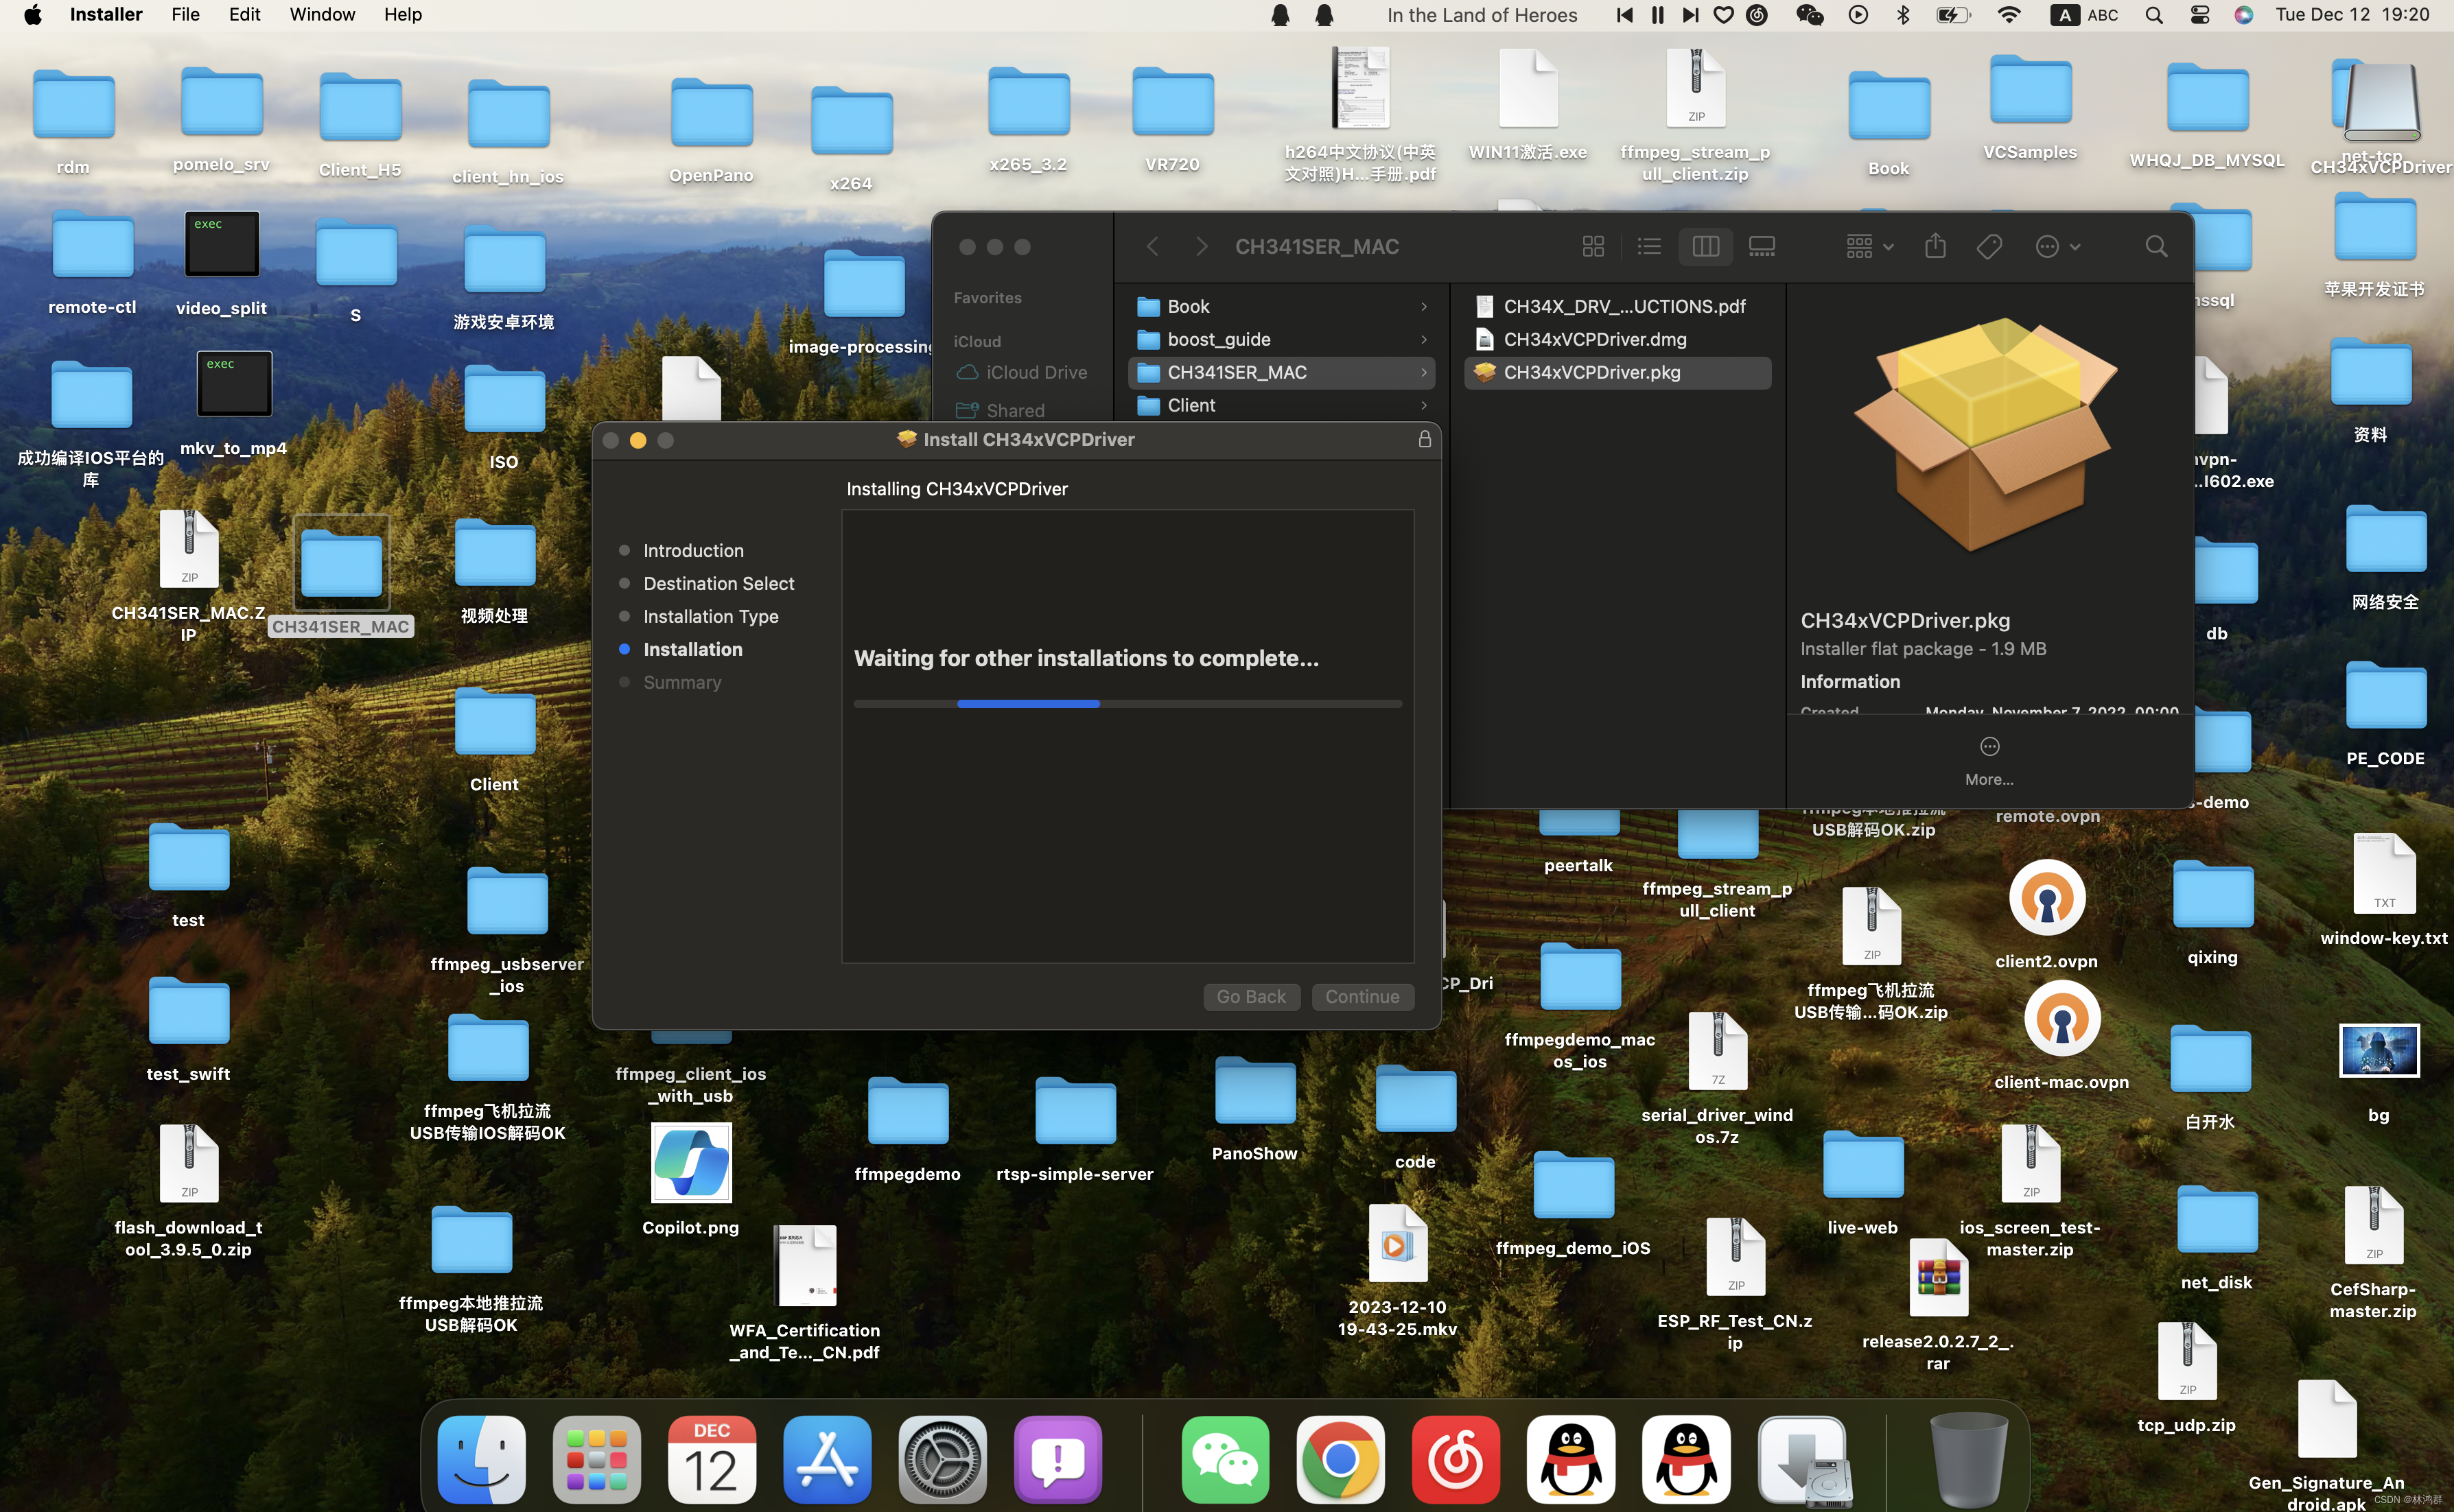This screenshot has height=1512, width=2454.
Task: Open the Apple menu
Action: (x=33, y=15)
